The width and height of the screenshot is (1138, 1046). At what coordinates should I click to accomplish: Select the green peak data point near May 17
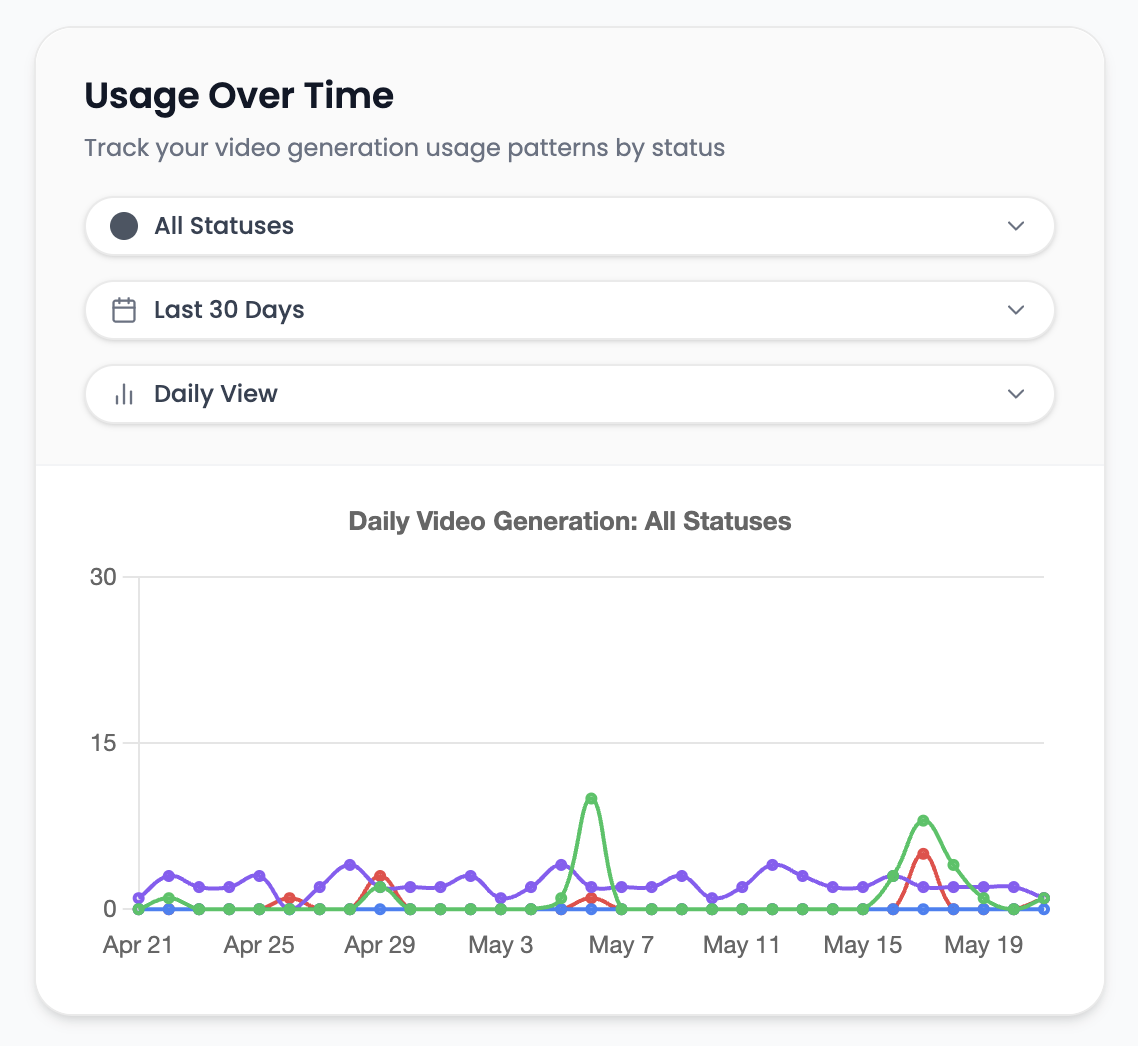click(x=923, y=820)
